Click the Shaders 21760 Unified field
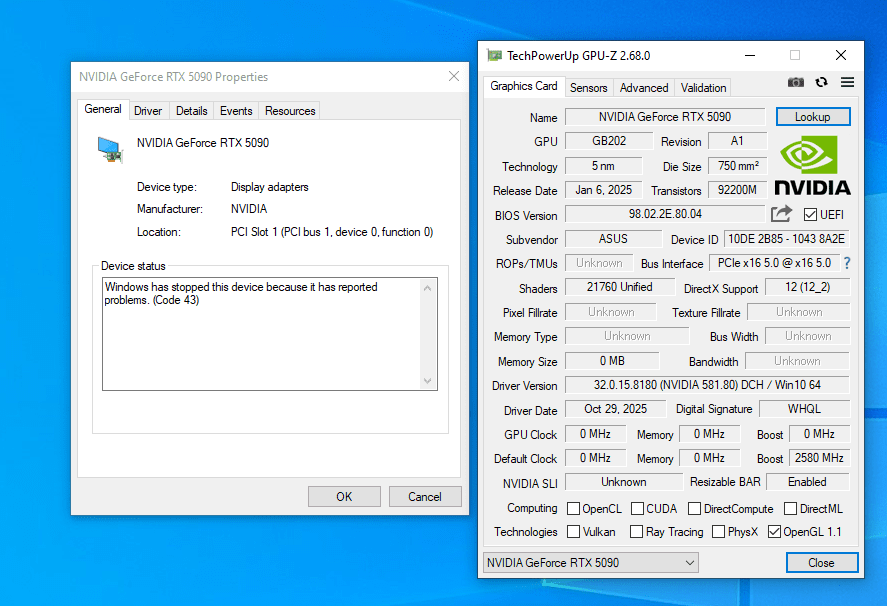The image size is (887, 606). tap(619, 287)
